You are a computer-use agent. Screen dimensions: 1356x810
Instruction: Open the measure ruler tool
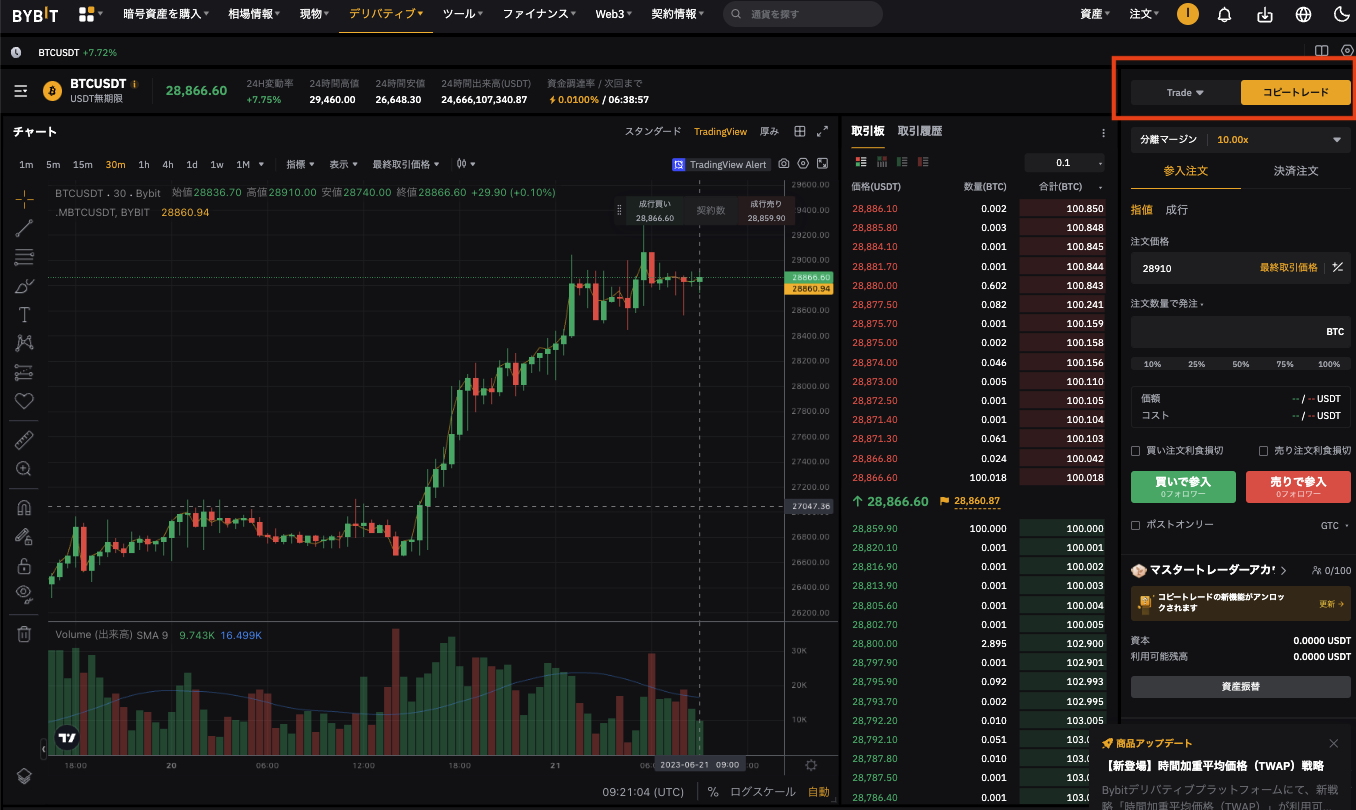pyautogui.click(x=25, y=438)
